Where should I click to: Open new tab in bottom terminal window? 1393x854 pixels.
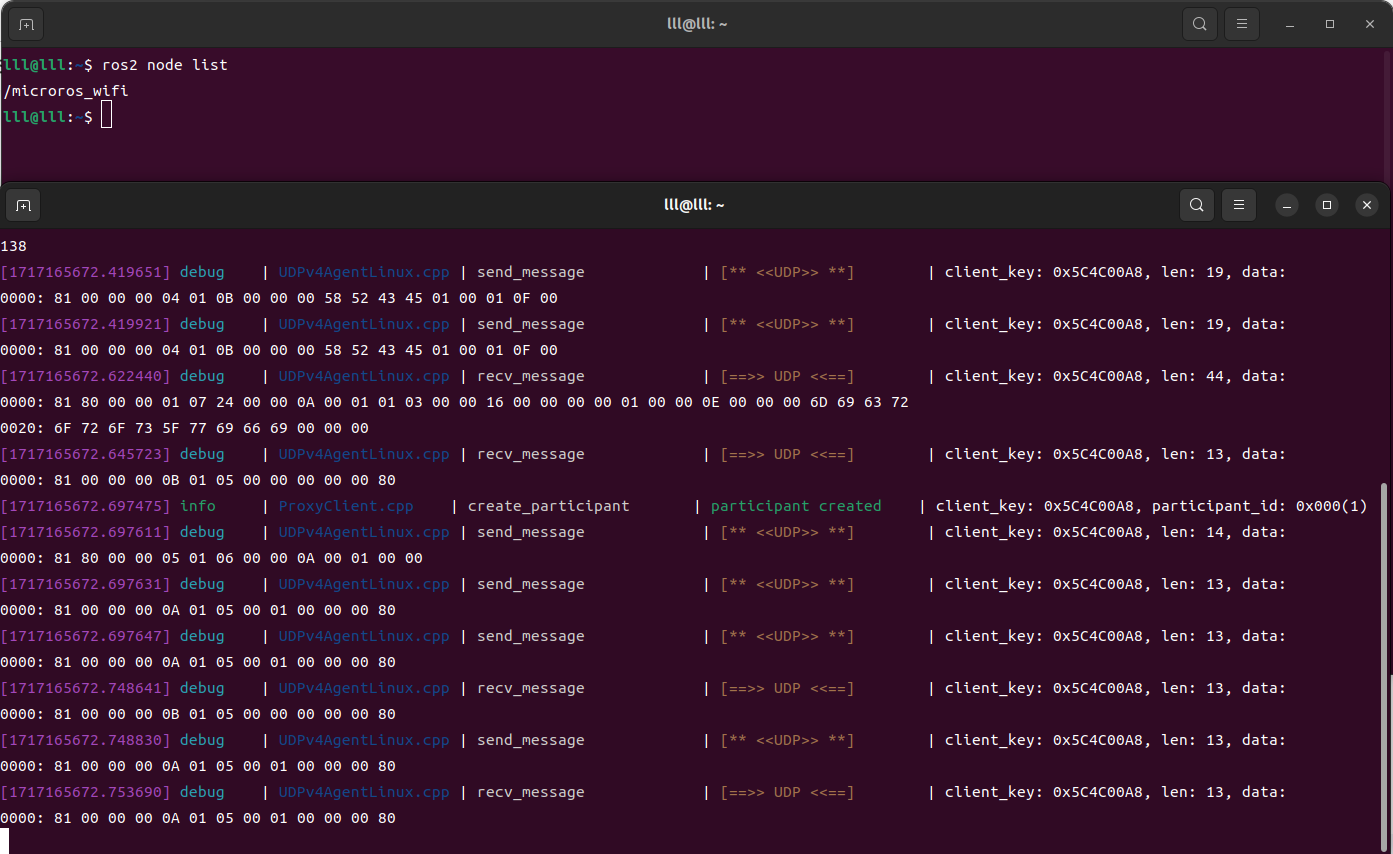(24, 205)
